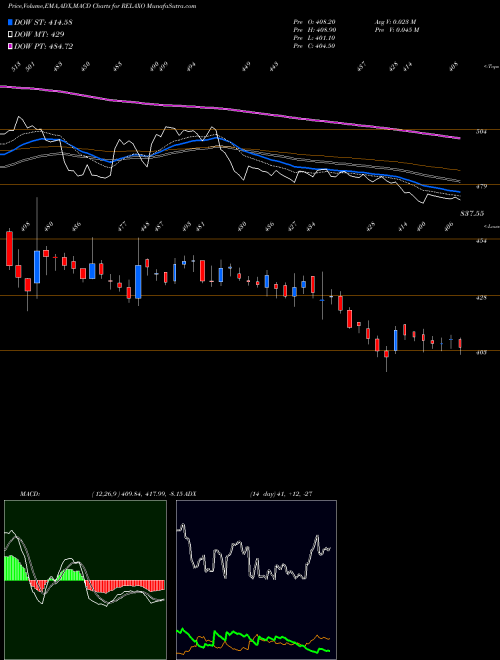Image resolution: width=500 pixels, height=660 pixels.
Task: Click the 425 price level label
Action: pyautogui.click(x=481, y=298)
